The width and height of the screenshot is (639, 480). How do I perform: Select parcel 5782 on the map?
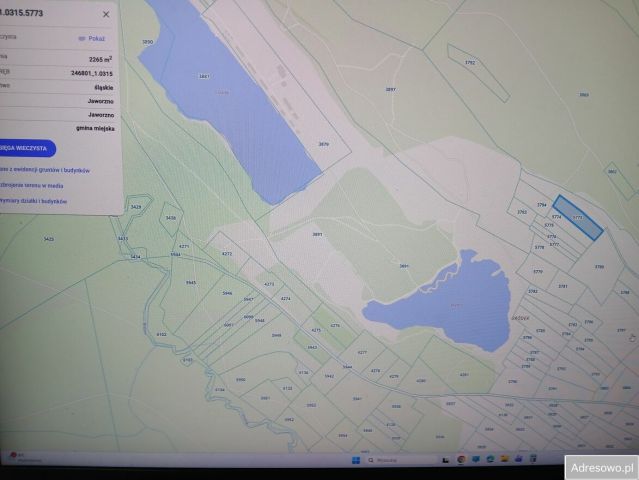[533, 291]
